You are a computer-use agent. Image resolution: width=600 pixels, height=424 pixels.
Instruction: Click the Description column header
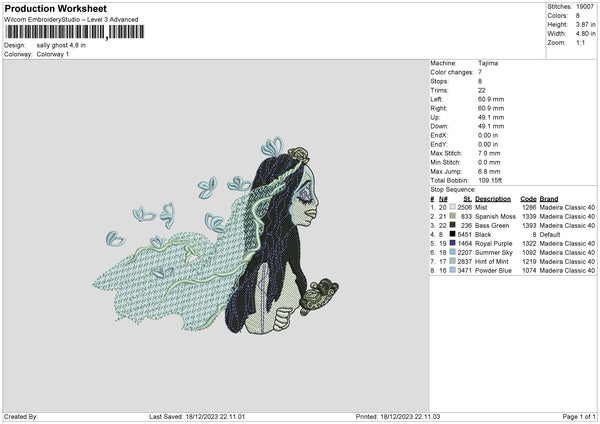click(x=493, y=197)
